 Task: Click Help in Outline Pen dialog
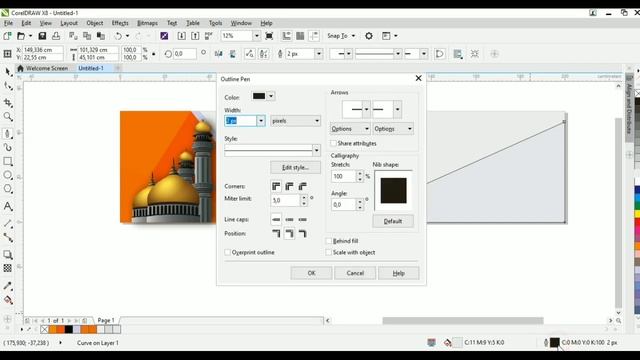pyautogui.click(x=398, y=273)
